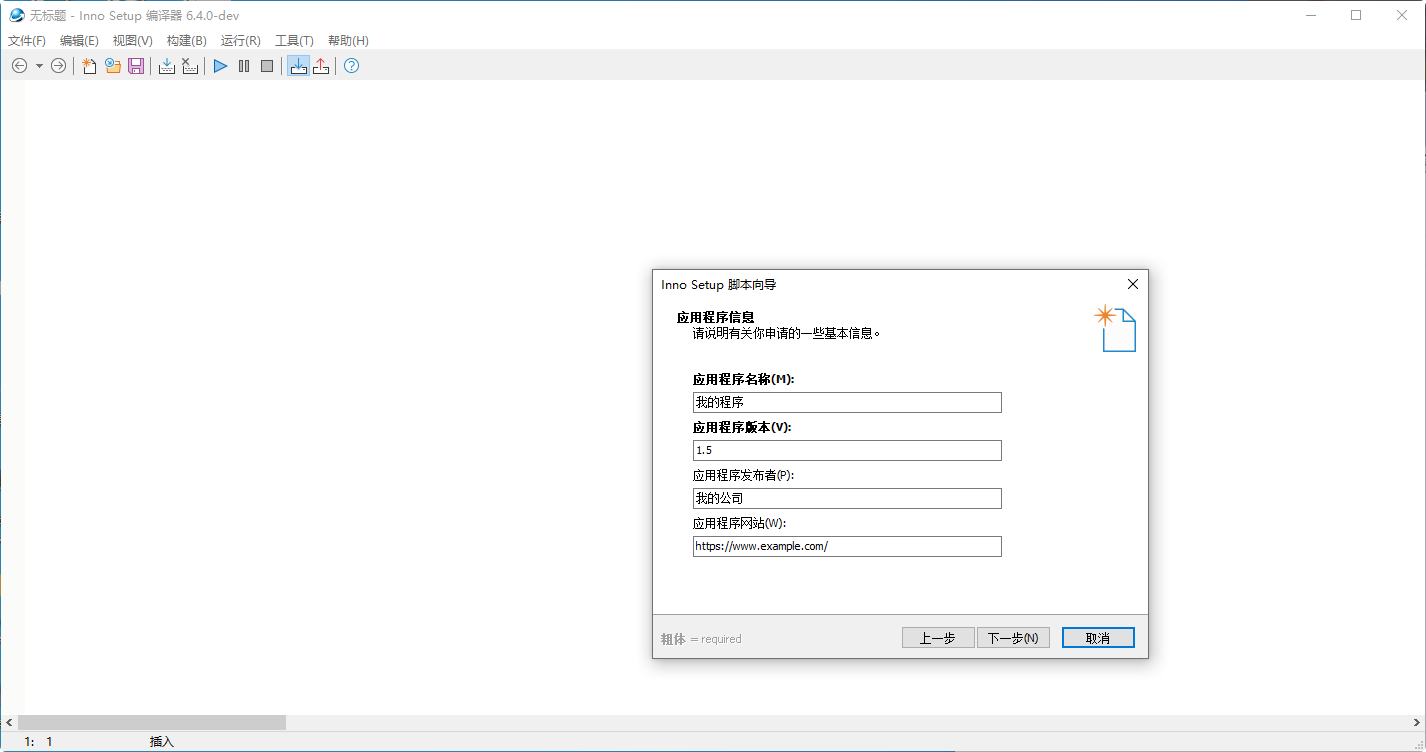
Task: Click the 下一步(N) button
Action: click(x=1013, y=638)
